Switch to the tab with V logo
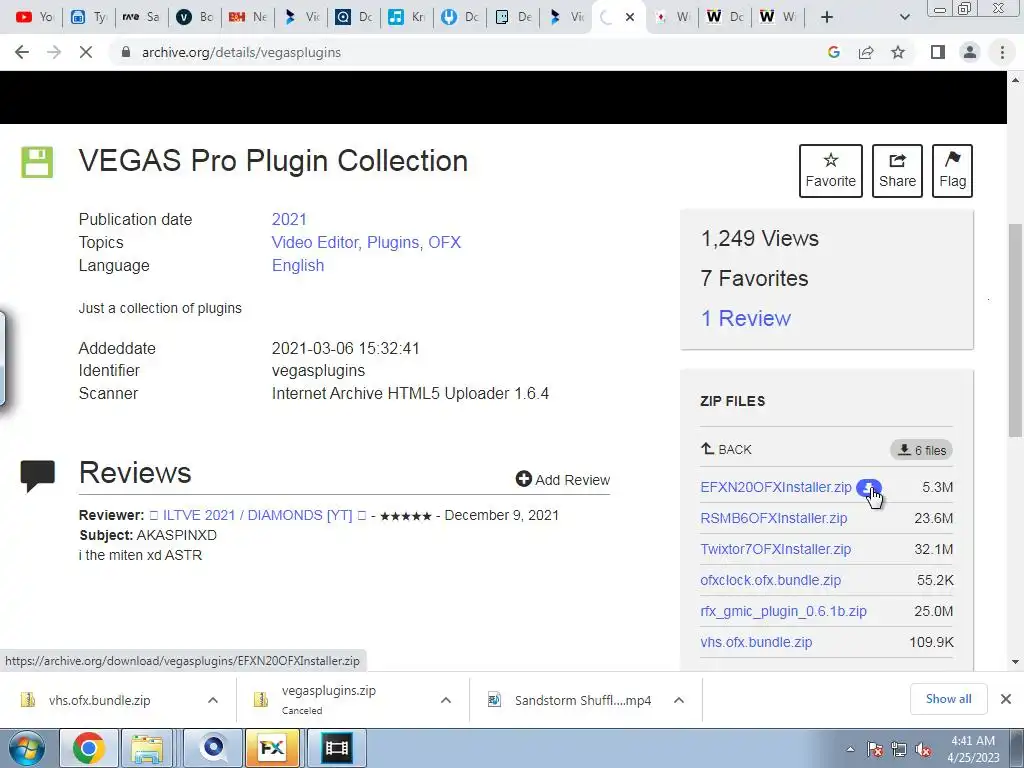 click(196, 17)
